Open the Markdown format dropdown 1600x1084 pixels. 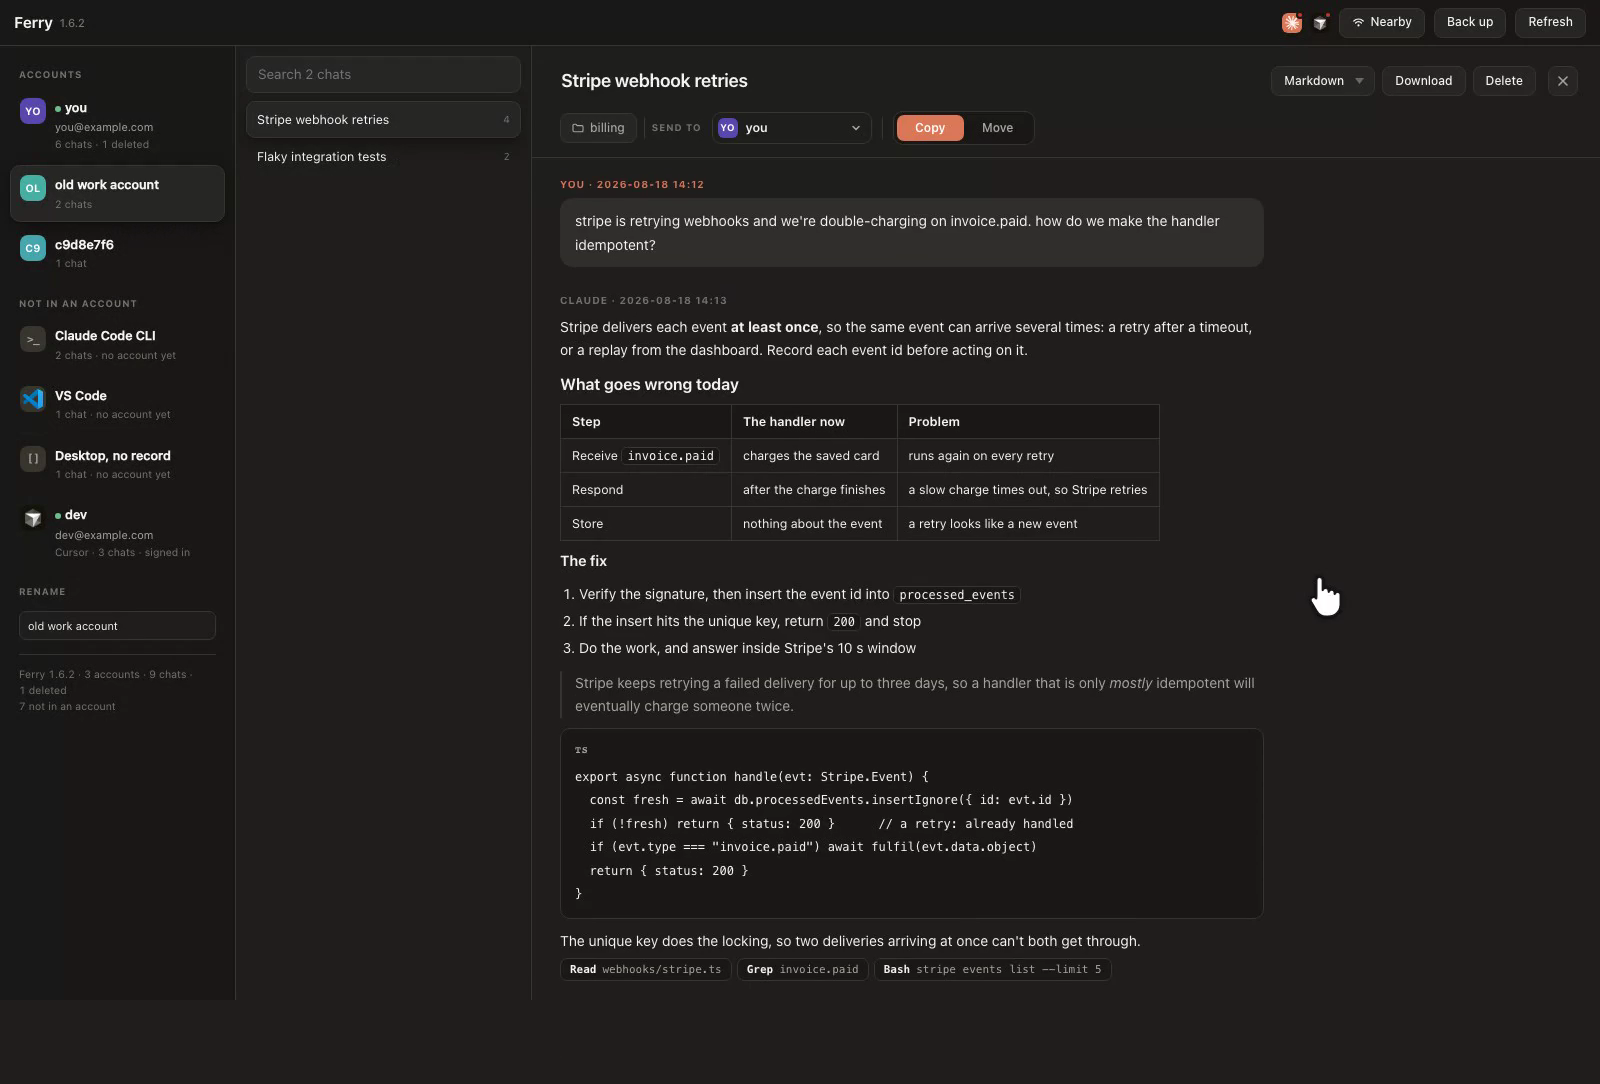pos(1322,81)
